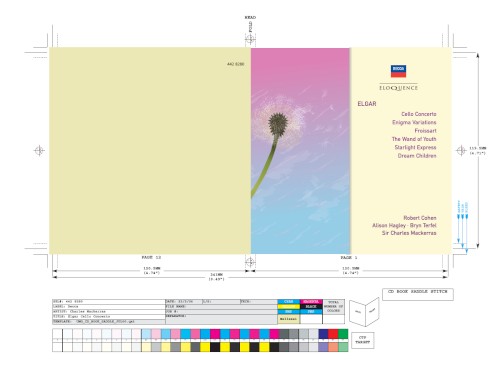This screenshot has width=500, height=365.
Task: Select the "Starlight Express" line
Action: 415,147
